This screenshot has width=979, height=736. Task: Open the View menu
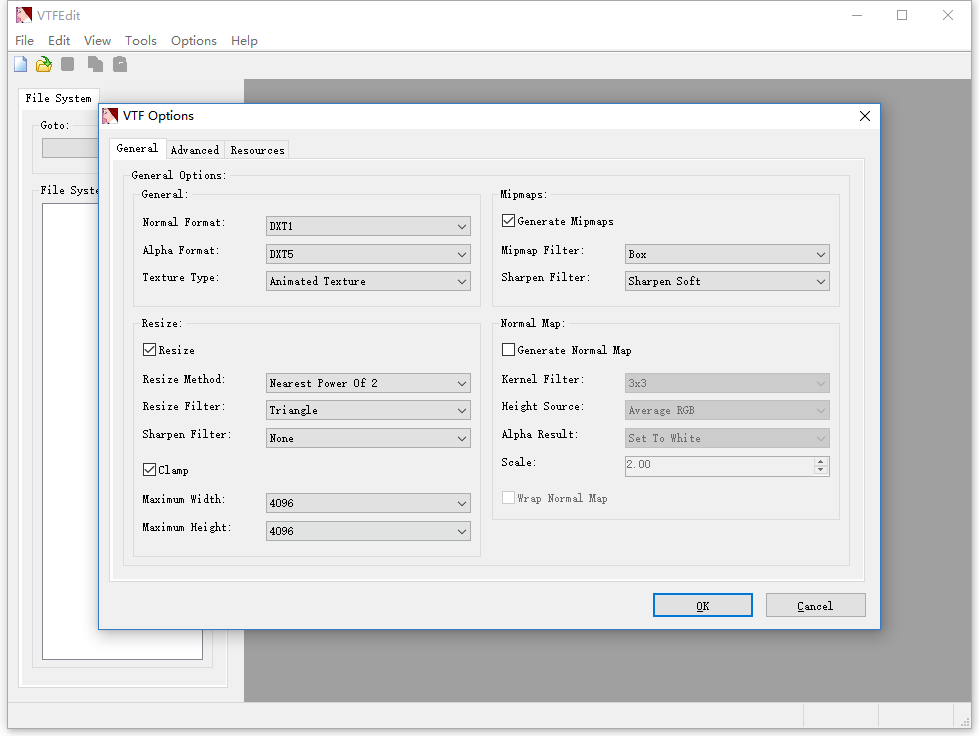coord(97,41)
